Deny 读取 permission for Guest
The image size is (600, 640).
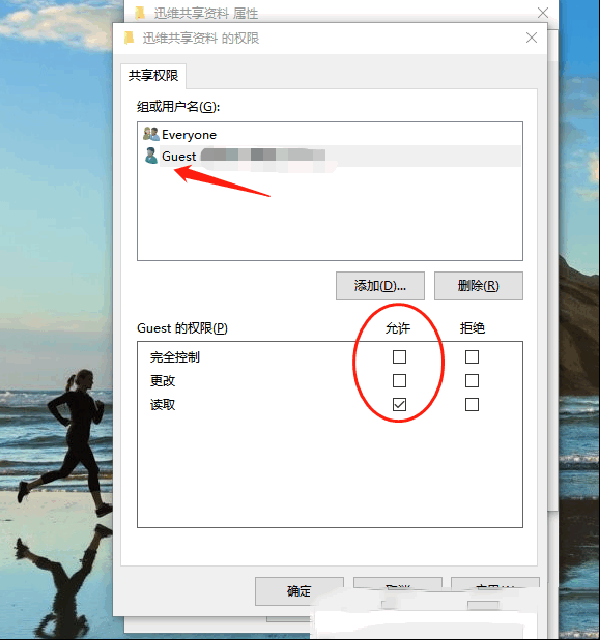pos(472,404)
